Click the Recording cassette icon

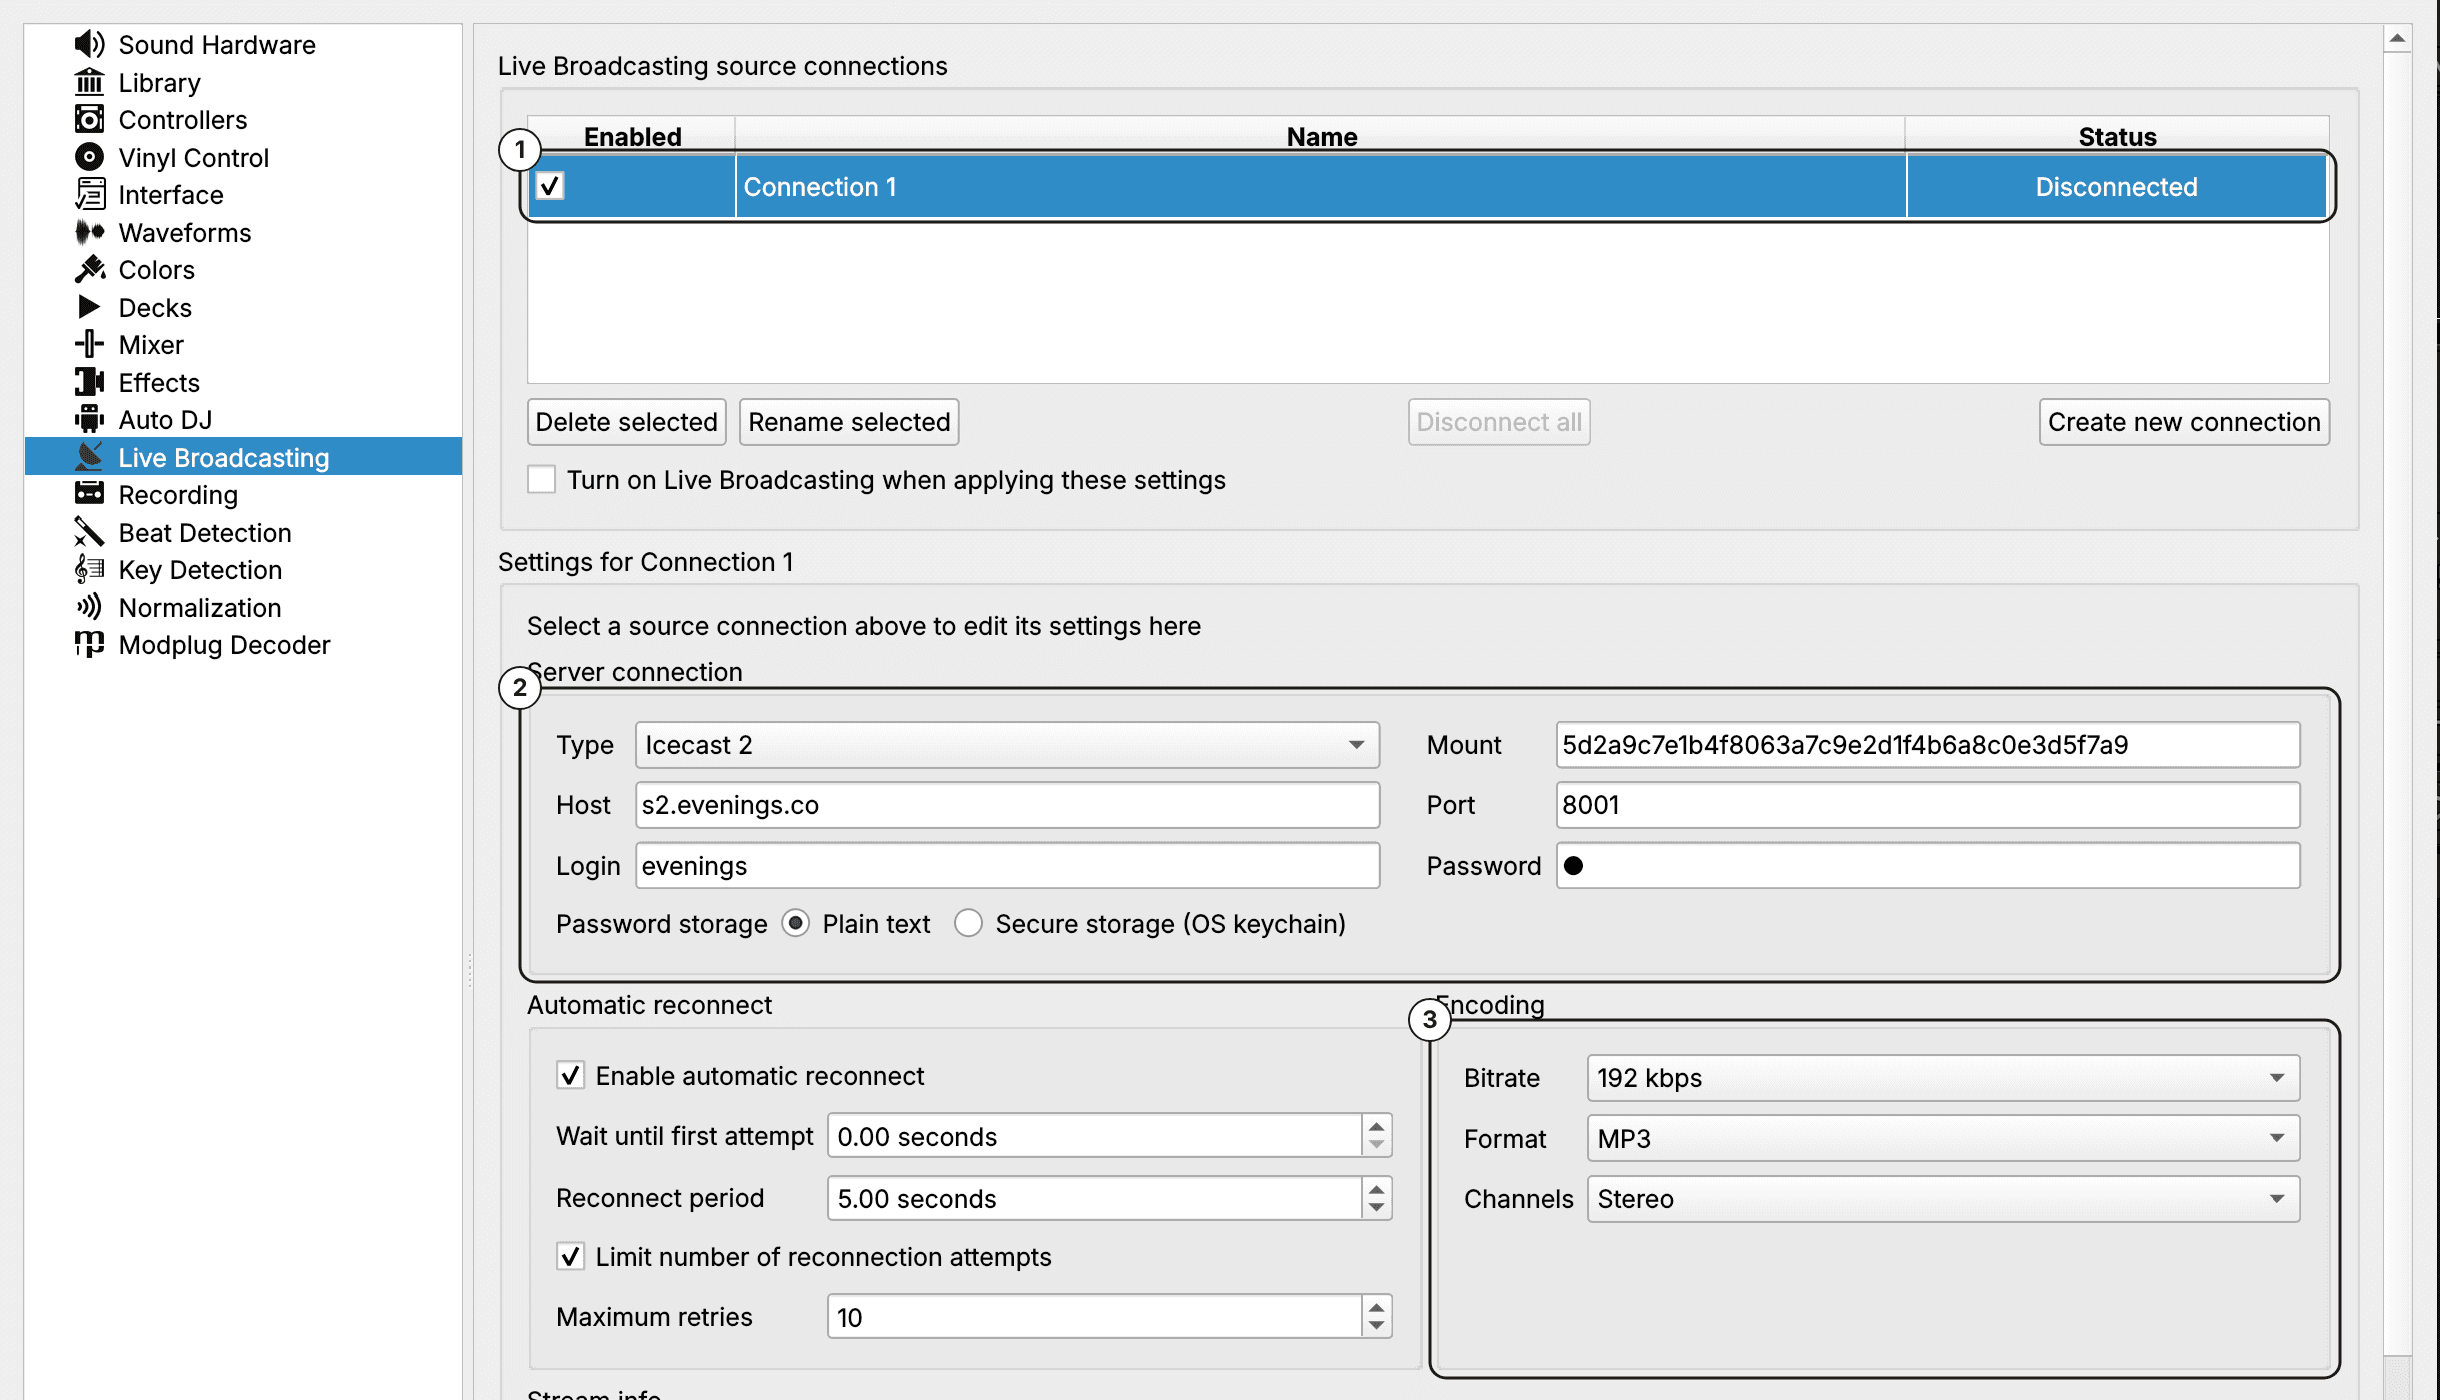89,494
